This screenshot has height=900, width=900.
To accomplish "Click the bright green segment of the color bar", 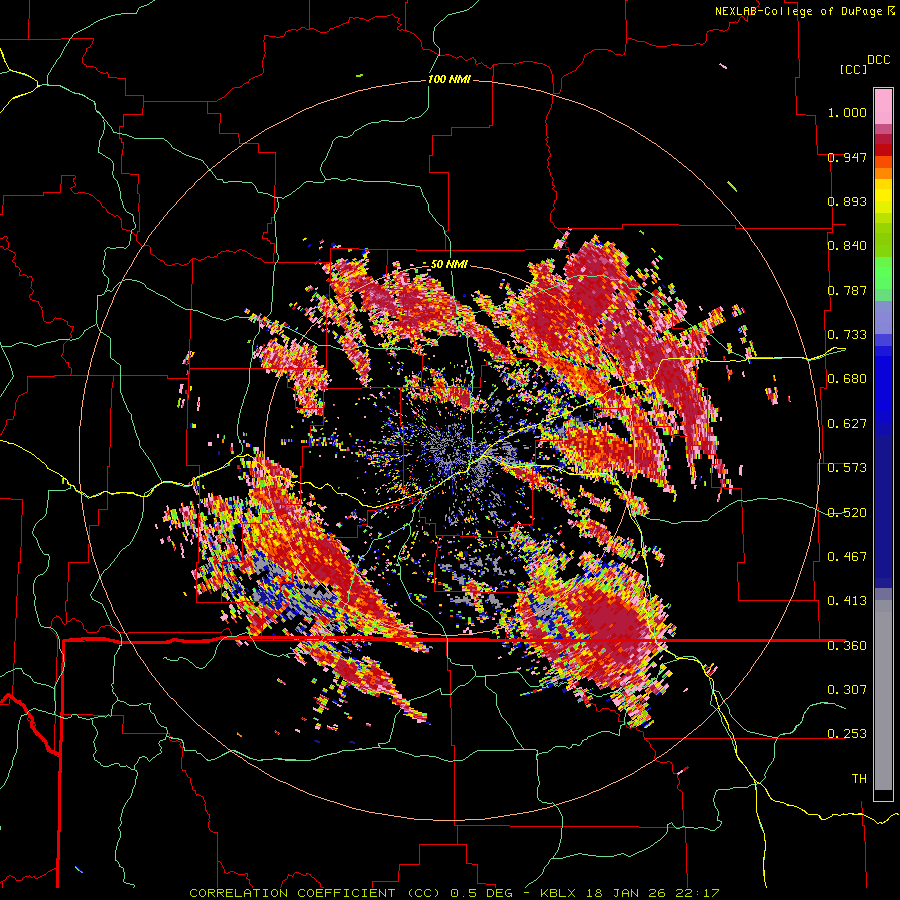I will (883, 273).
